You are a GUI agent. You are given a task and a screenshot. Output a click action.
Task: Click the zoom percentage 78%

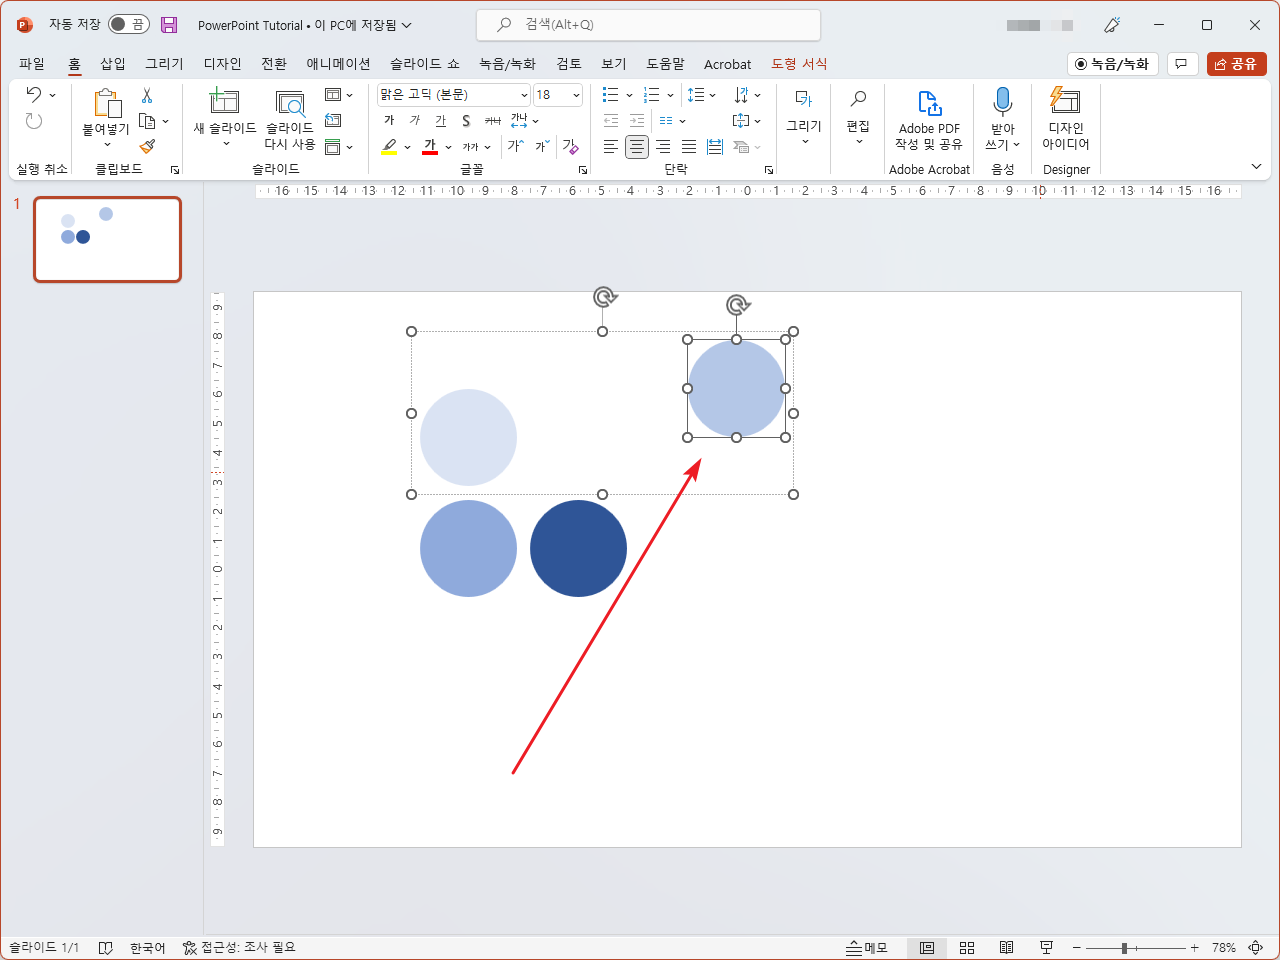point(1224,948)
